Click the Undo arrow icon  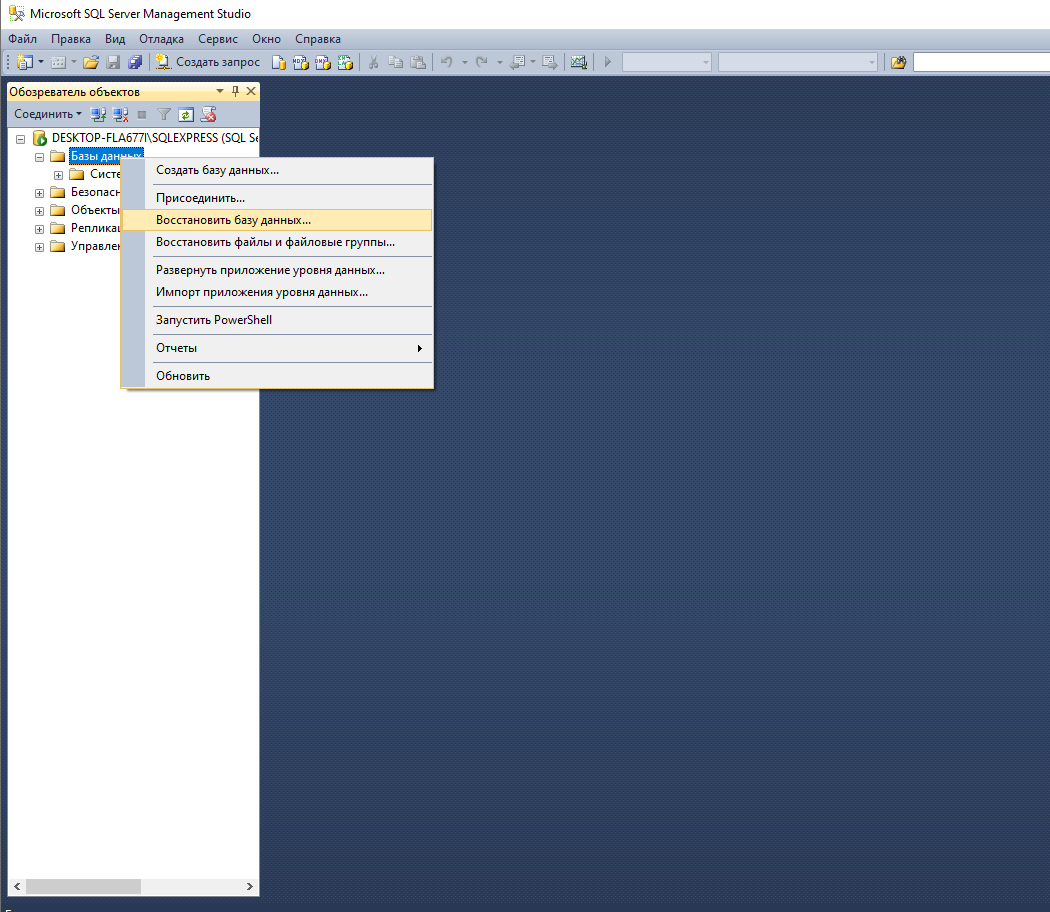click(447, 62)
